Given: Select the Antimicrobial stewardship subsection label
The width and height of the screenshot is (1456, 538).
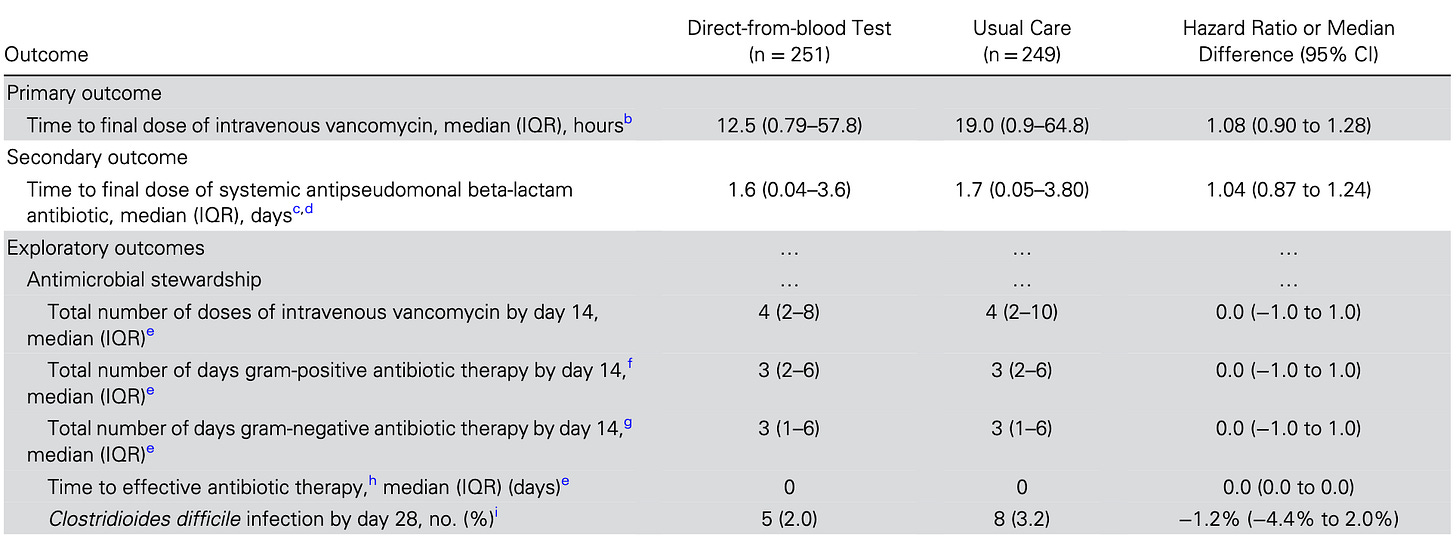Looking at the screenshot, I should tap(144, 279).
